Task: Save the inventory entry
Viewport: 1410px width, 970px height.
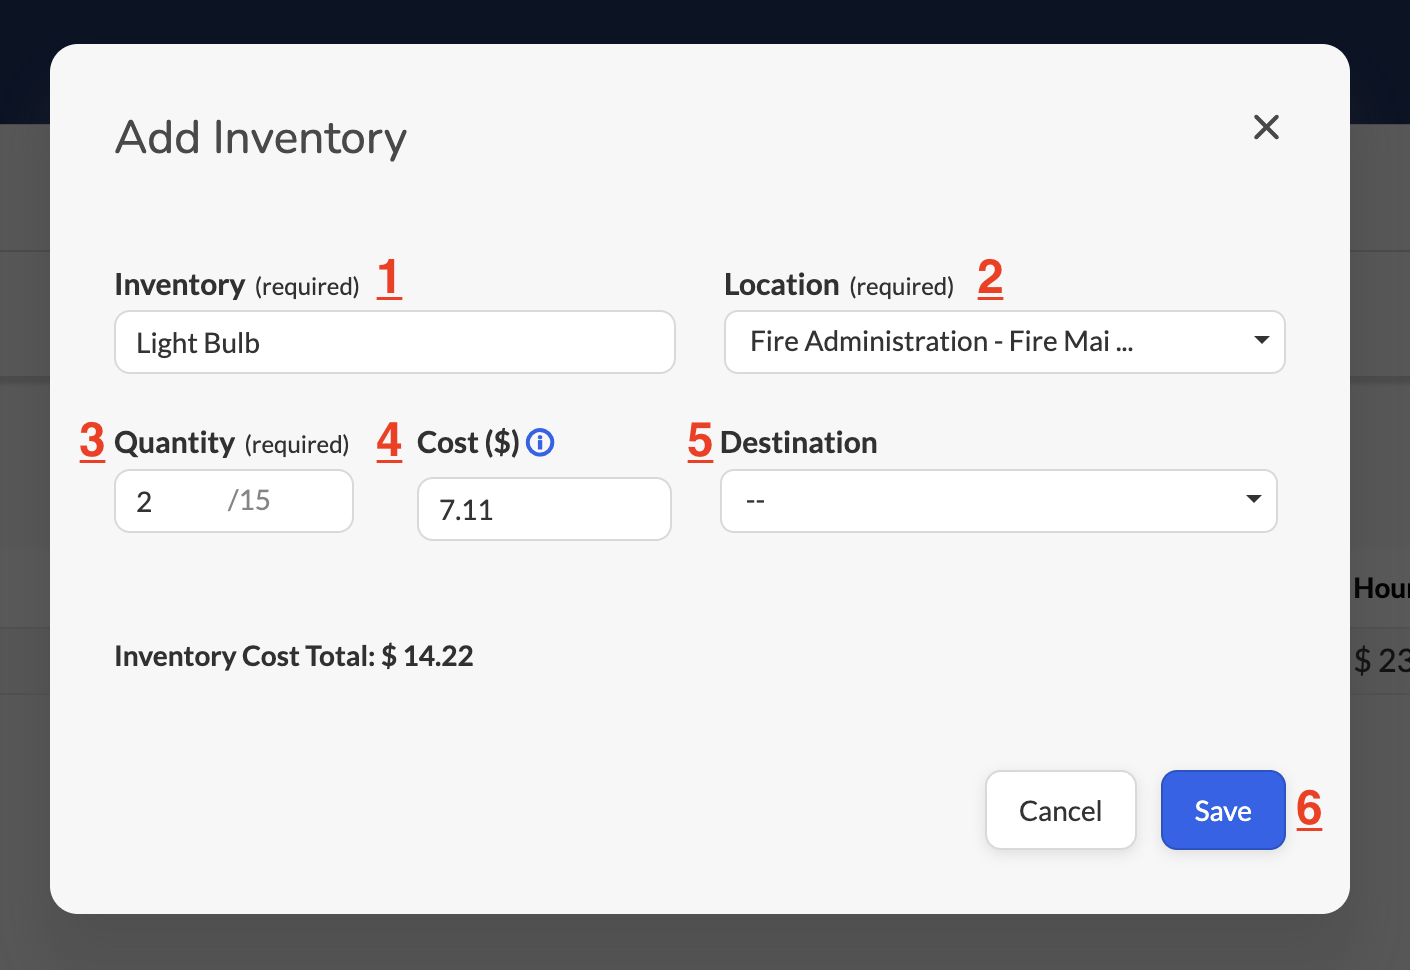Action: tap(1223, 810)
